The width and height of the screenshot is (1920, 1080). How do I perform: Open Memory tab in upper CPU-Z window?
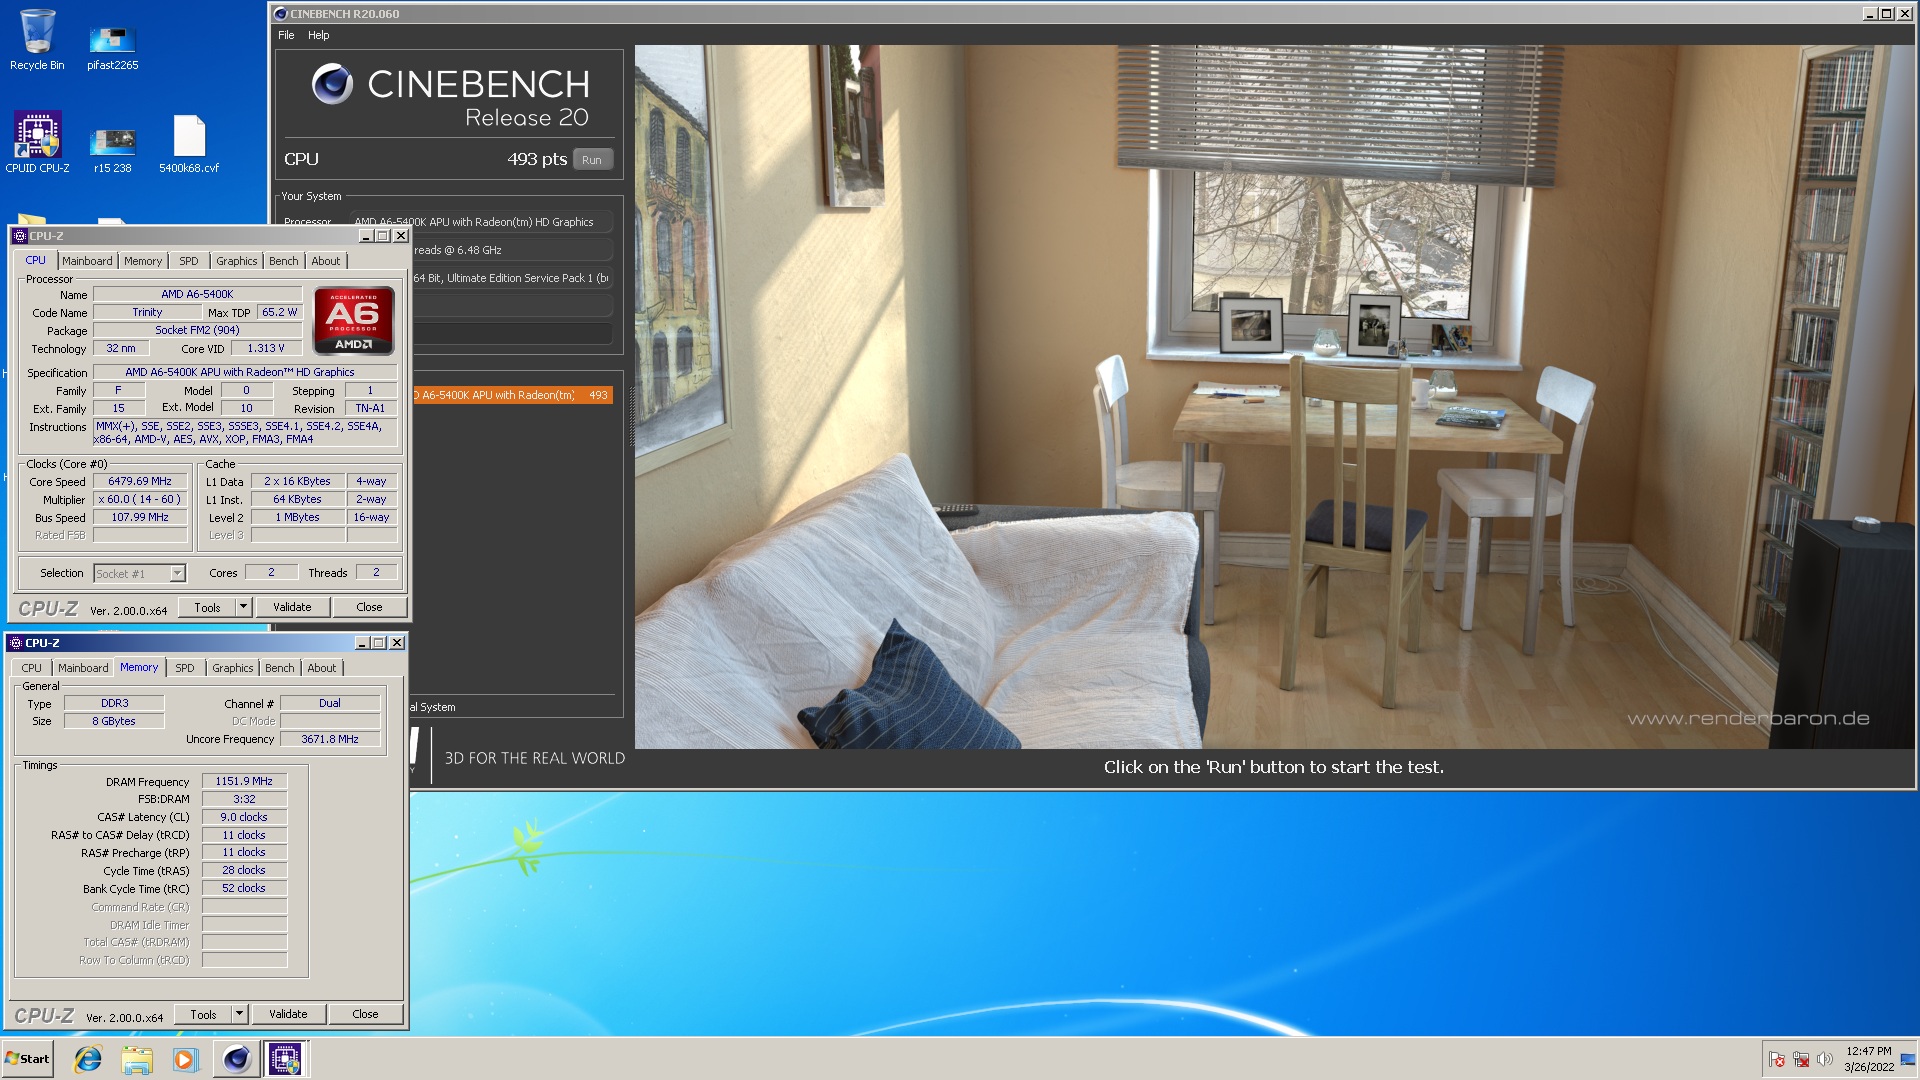(143, 261)
